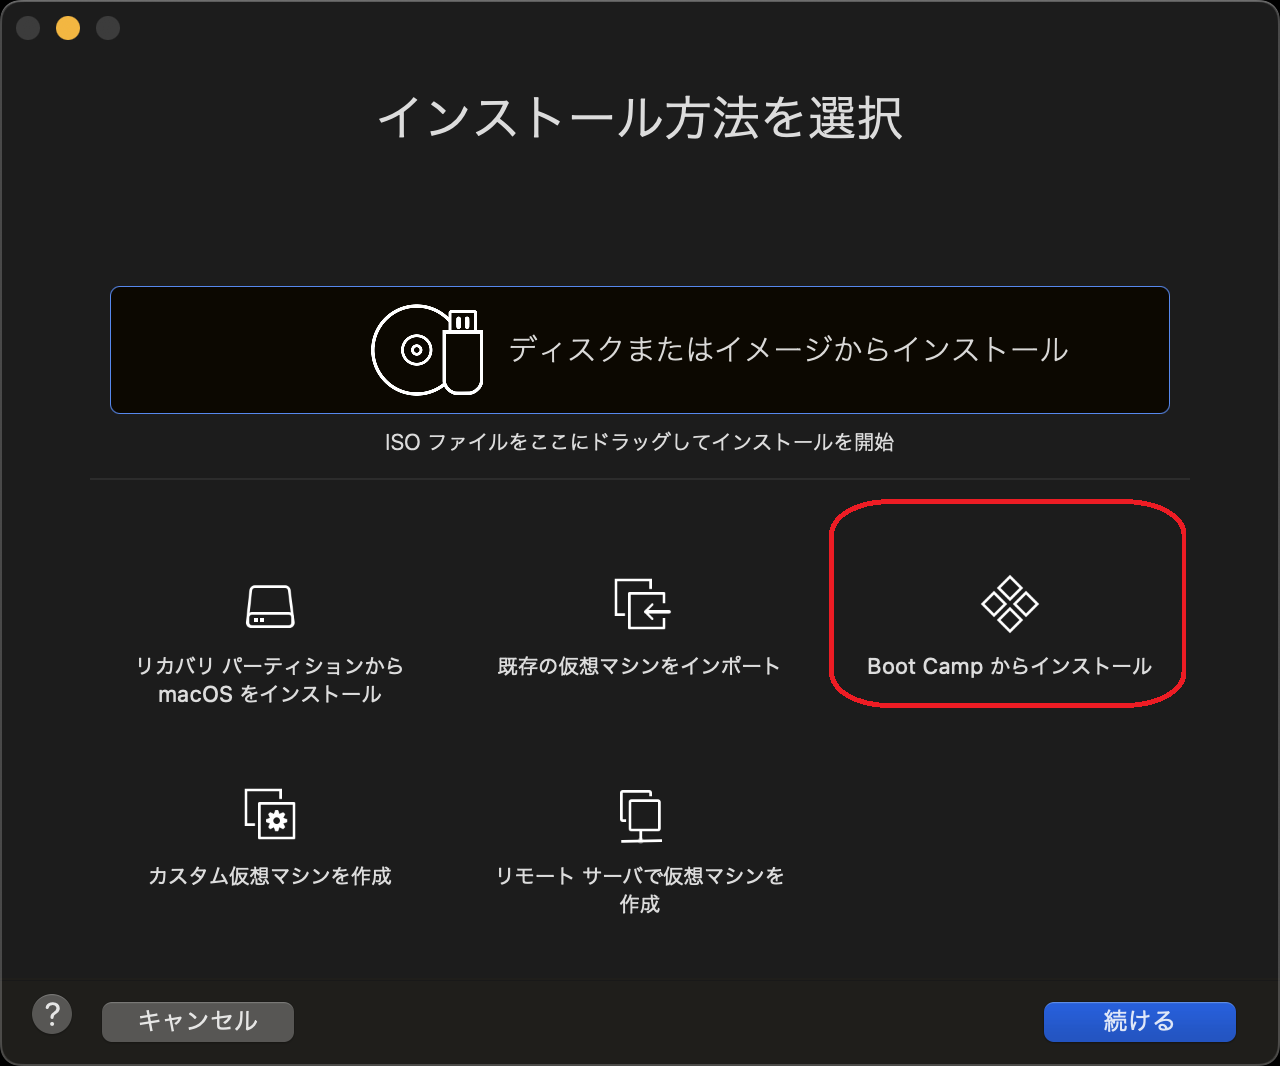Select ディスクまたはイメージからインストール text

click(x=789, y=350)
